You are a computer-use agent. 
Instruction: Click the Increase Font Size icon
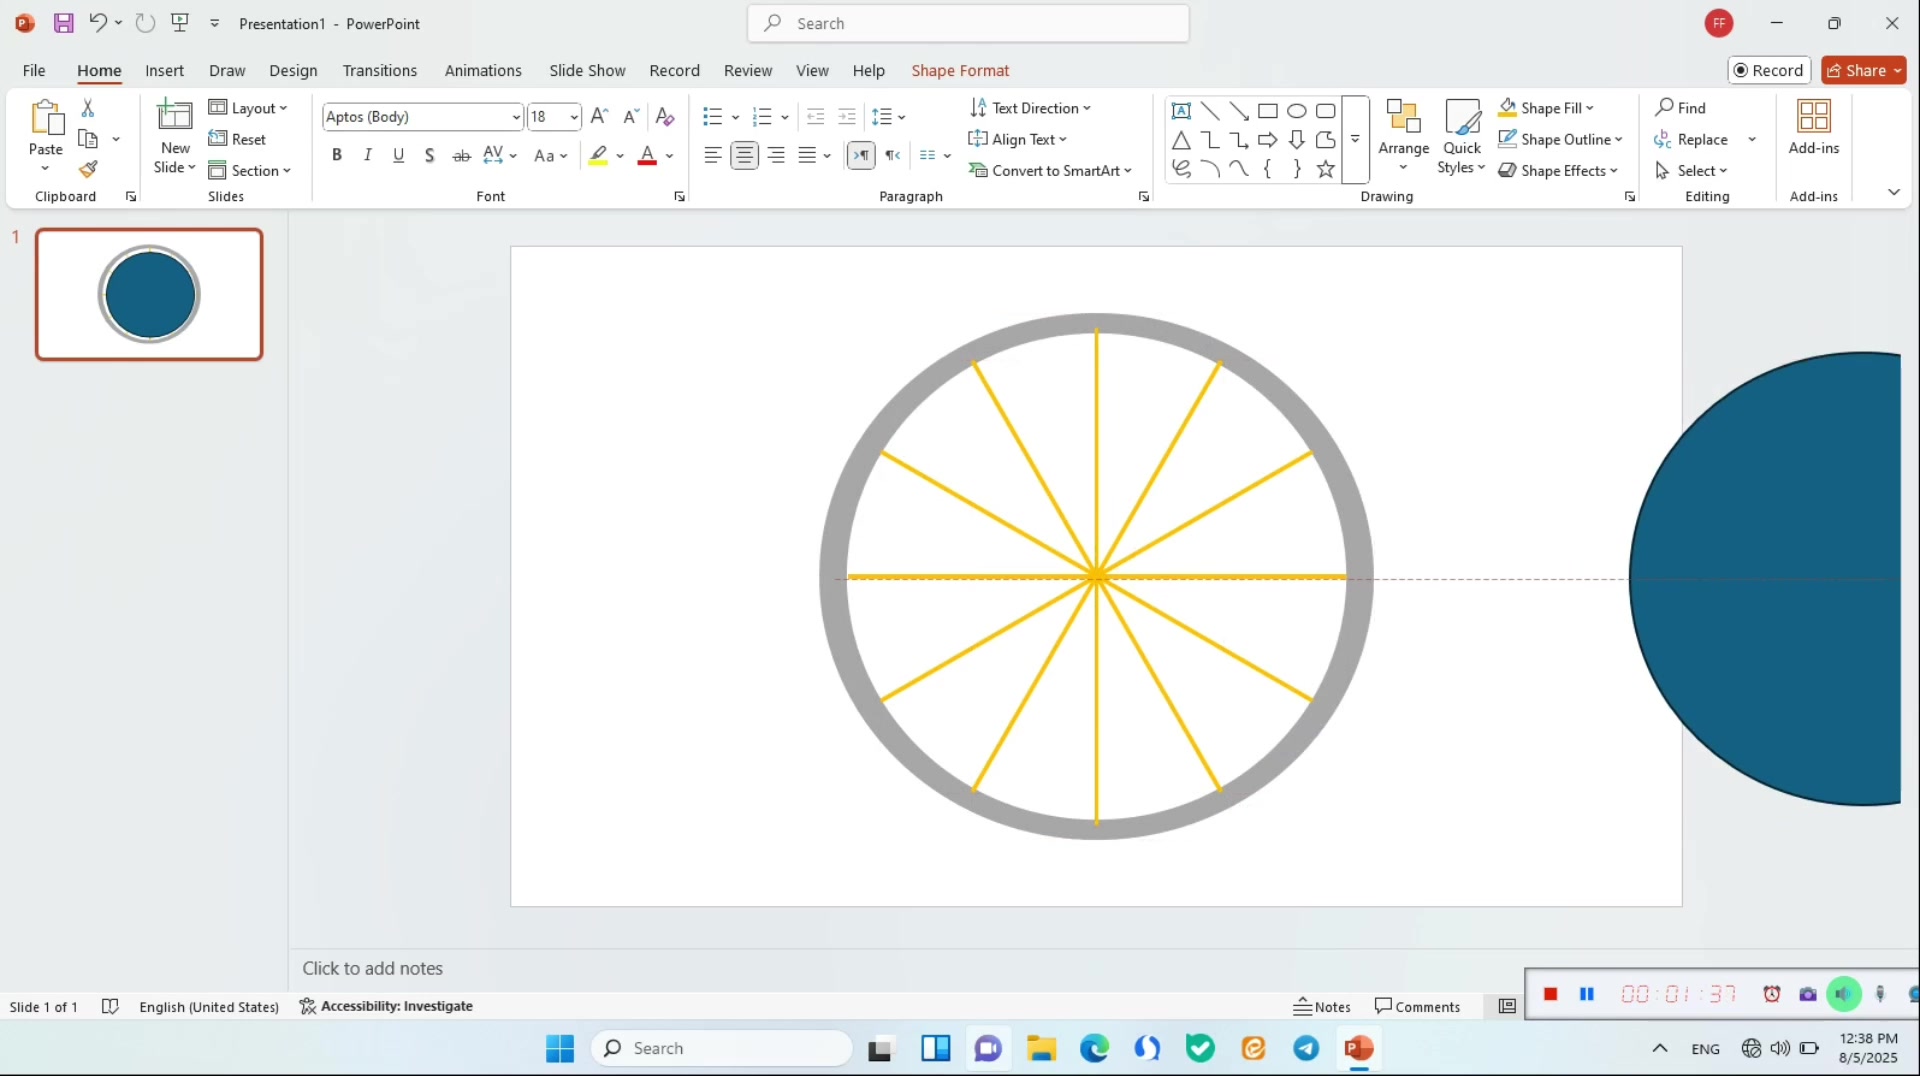click(x=599, y=116)
